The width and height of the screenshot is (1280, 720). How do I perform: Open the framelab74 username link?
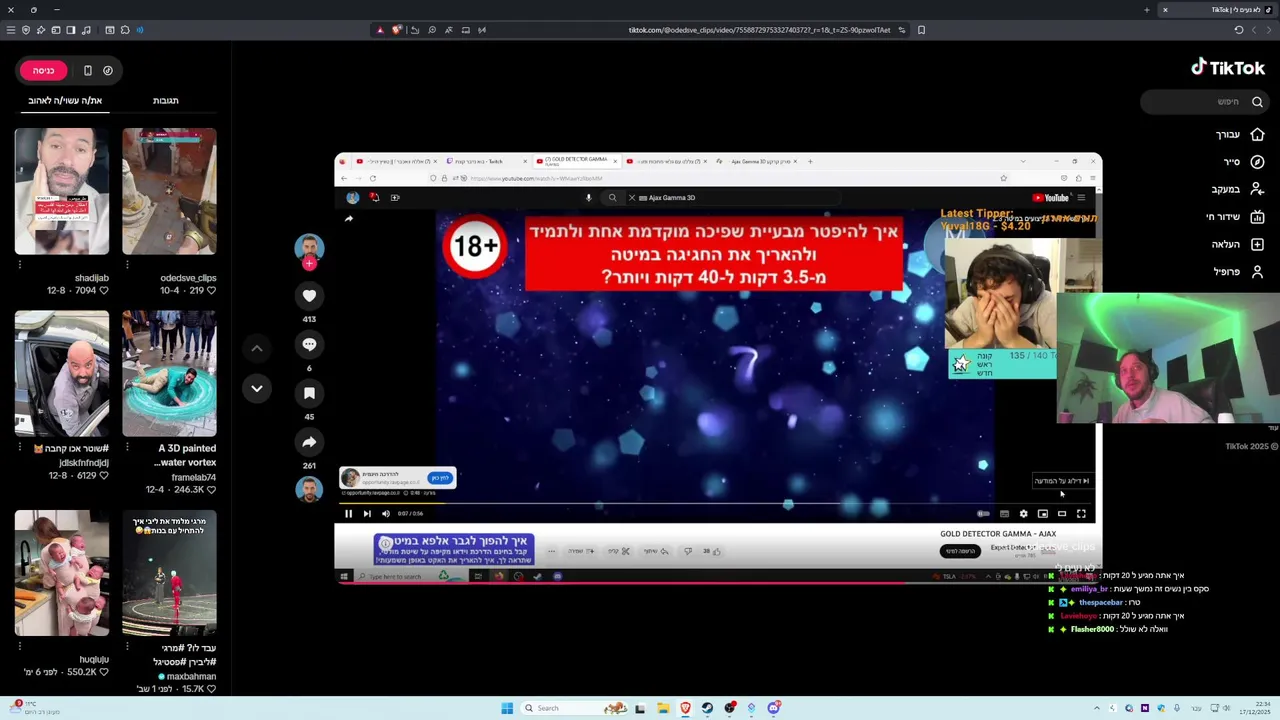[x=192, y=477]
